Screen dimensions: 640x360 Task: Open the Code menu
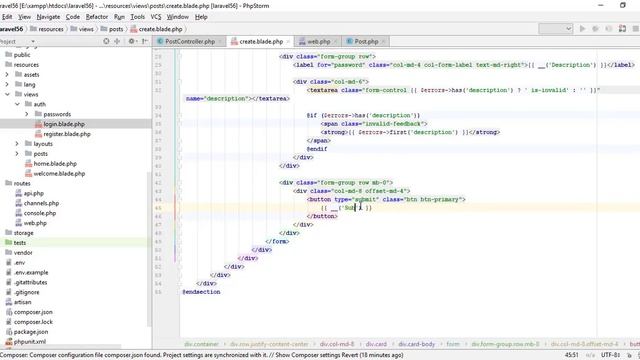point(73,17)
